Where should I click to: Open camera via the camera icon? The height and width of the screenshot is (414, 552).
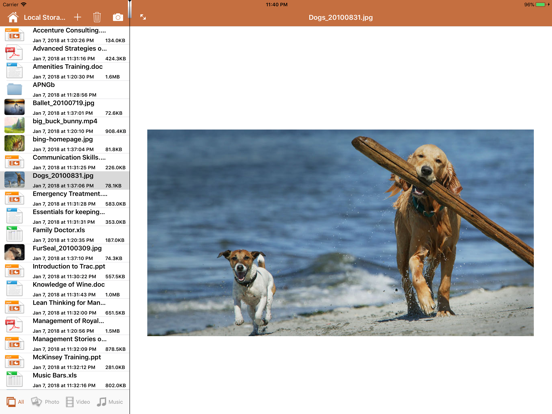tap(118, 17)
